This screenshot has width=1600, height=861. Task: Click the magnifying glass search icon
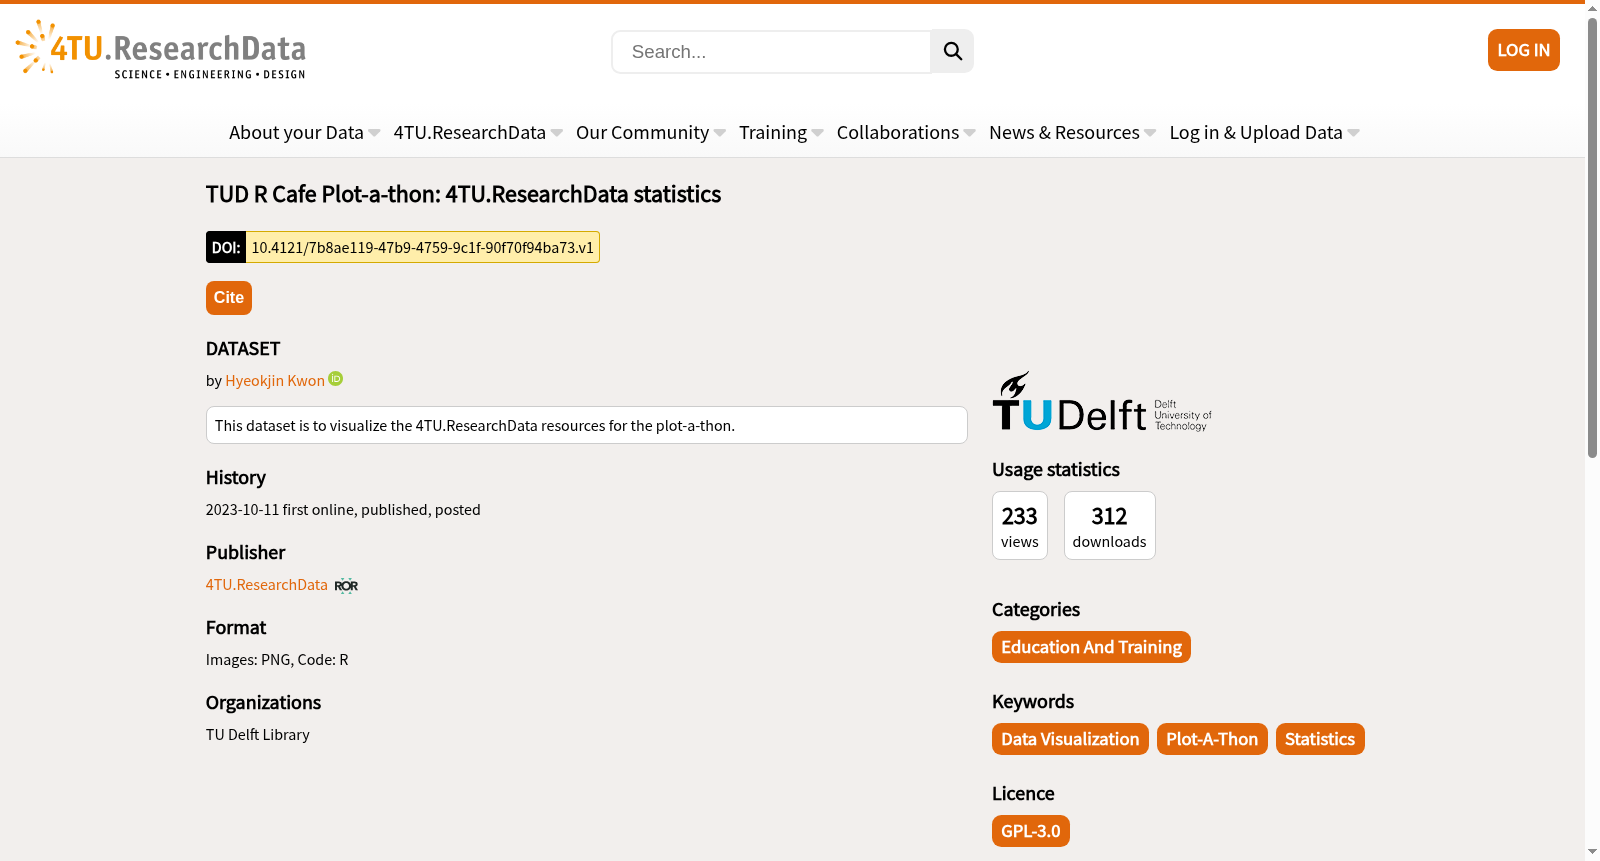(952, 51)
